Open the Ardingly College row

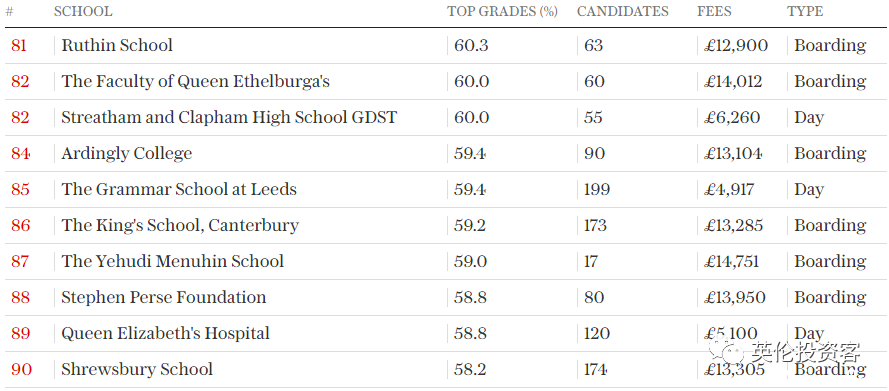[x=126, y=154]
